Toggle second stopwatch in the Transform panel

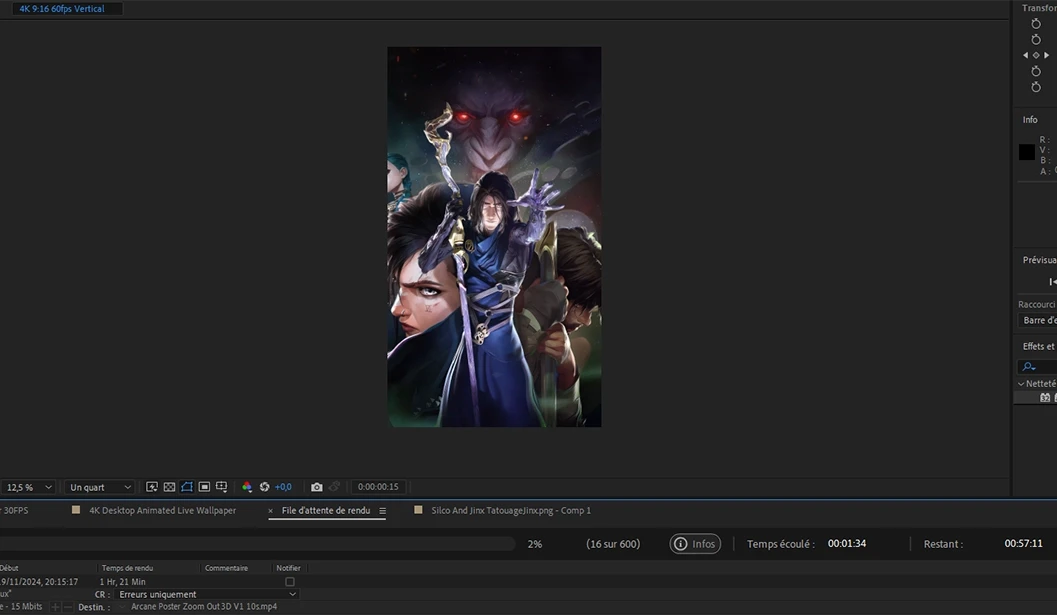click(x=1036, y=39)
